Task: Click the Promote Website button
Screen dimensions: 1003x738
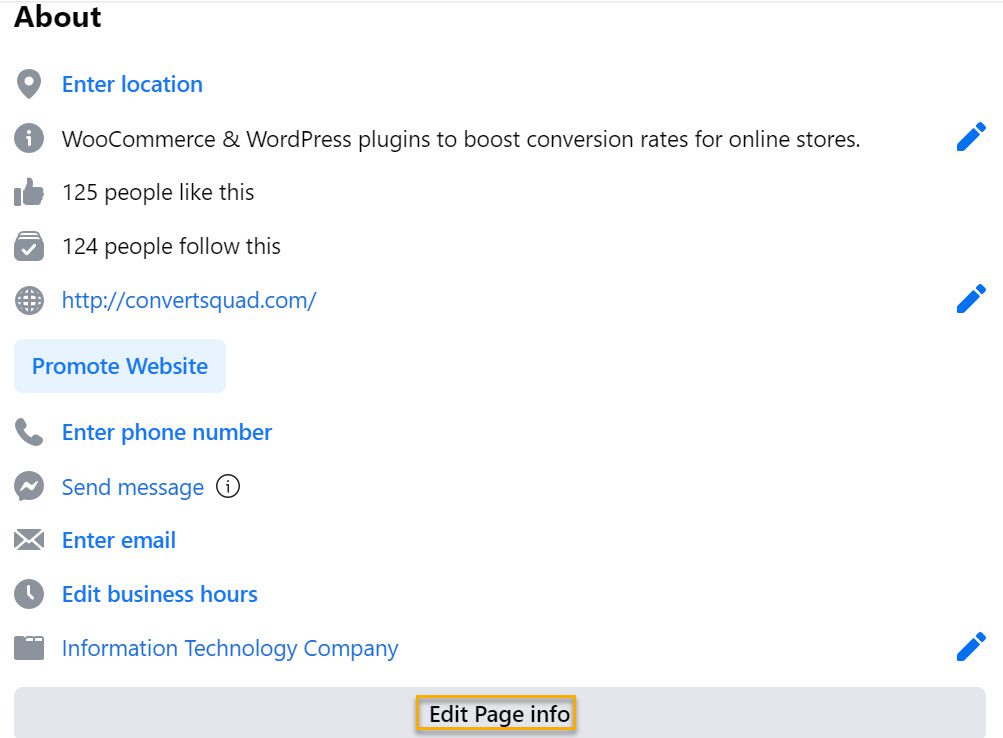Action: coord(120,366)
